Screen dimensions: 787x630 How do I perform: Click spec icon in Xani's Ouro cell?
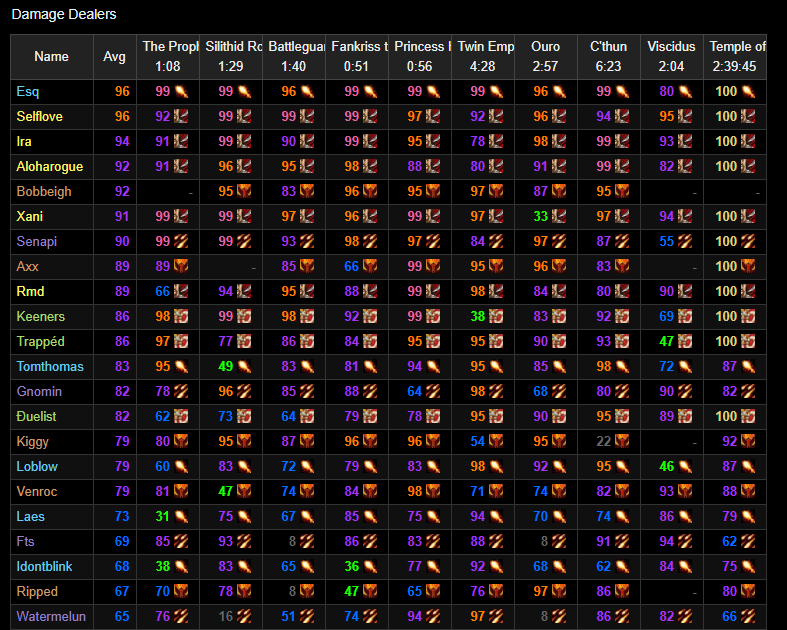coord(559,216)
